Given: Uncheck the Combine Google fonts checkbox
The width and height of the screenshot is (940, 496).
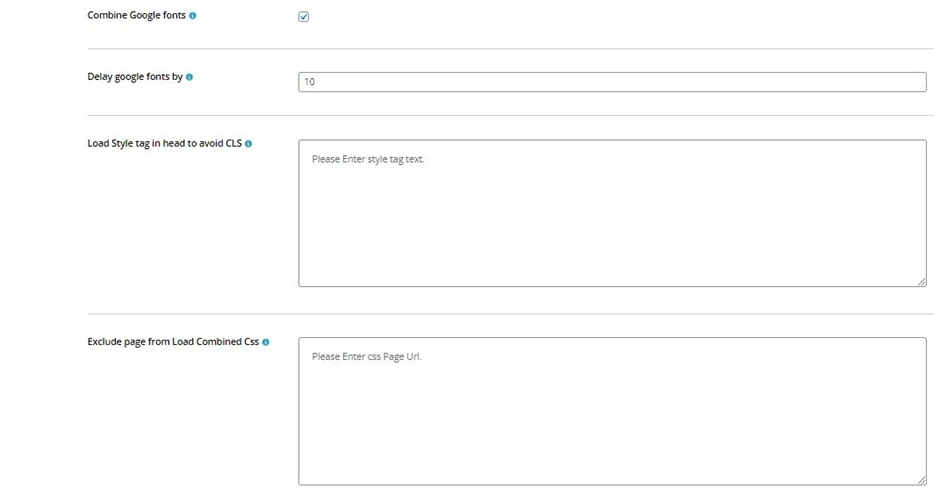Looking at the screenshot, I should click(x=304, y=17).
